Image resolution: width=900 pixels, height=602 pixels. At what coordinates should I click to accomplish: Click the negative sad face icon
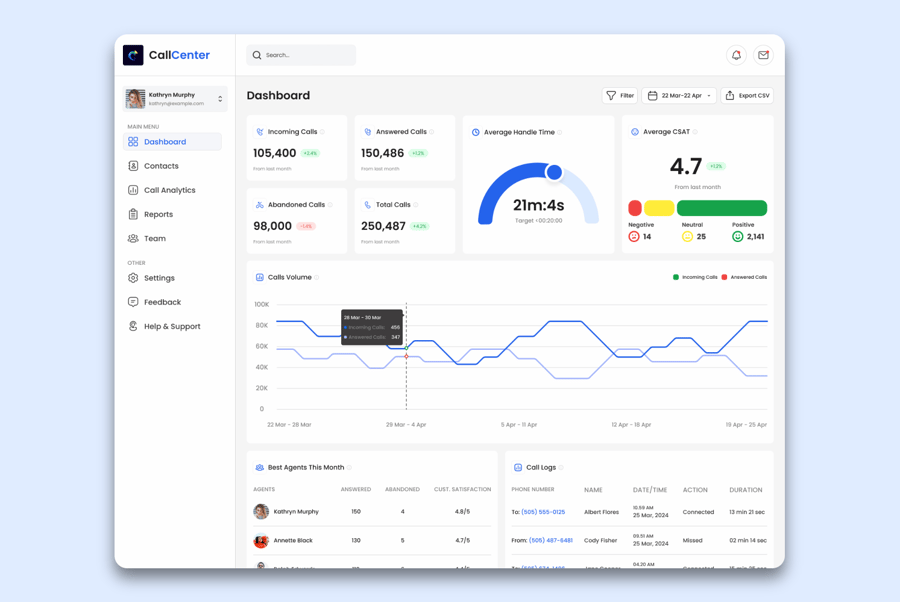click(634, 237)
